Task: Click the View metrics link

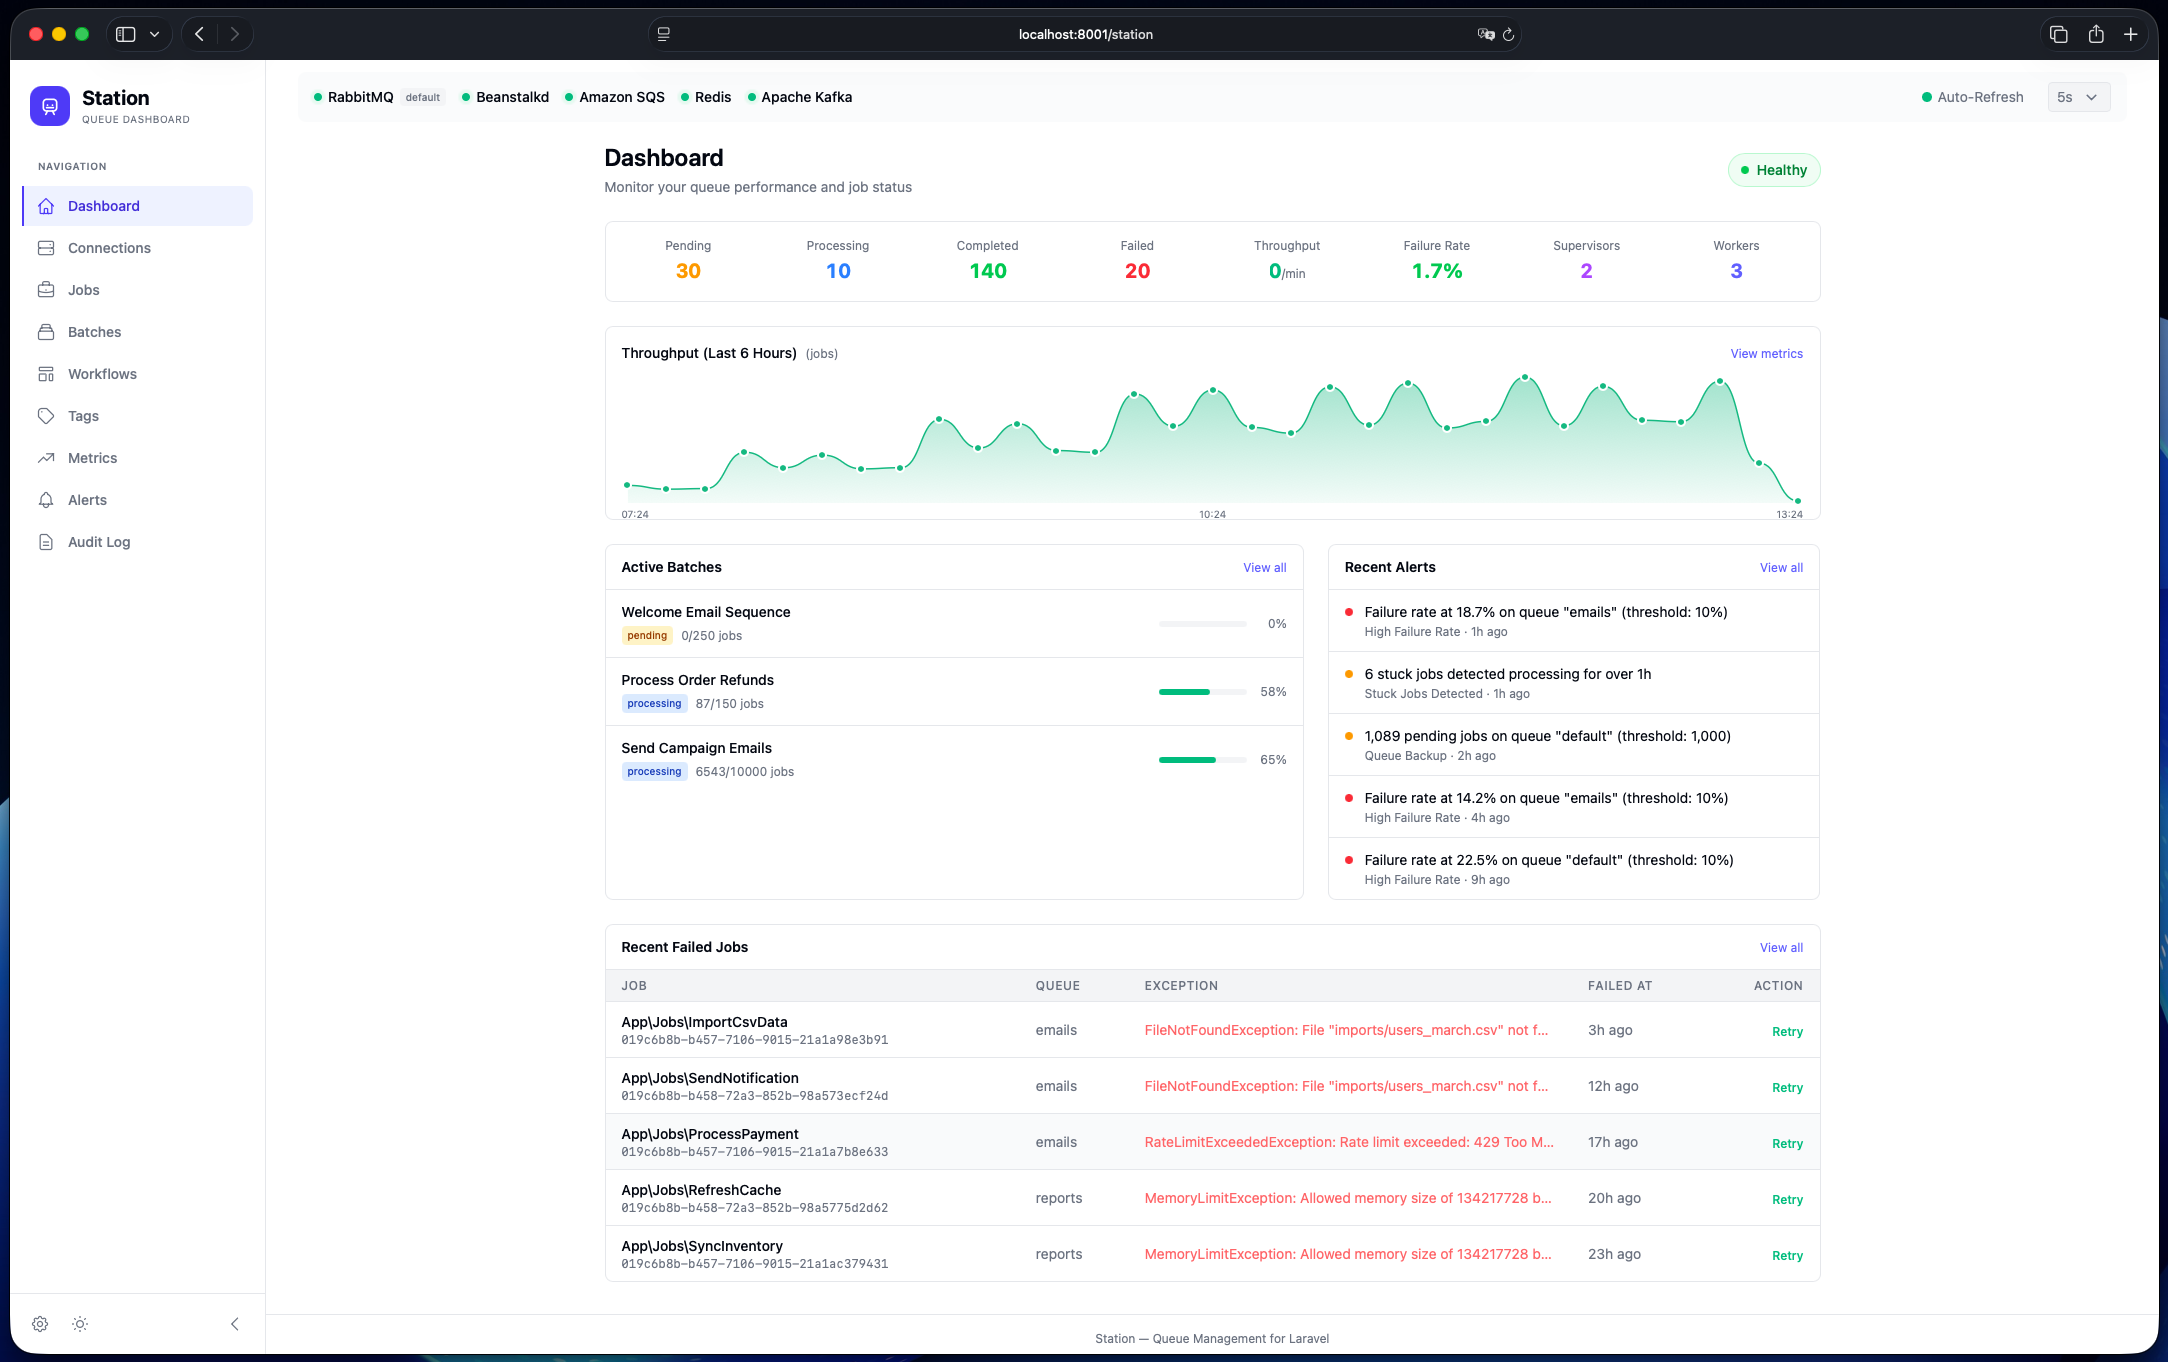Action: click(1766, 354)
